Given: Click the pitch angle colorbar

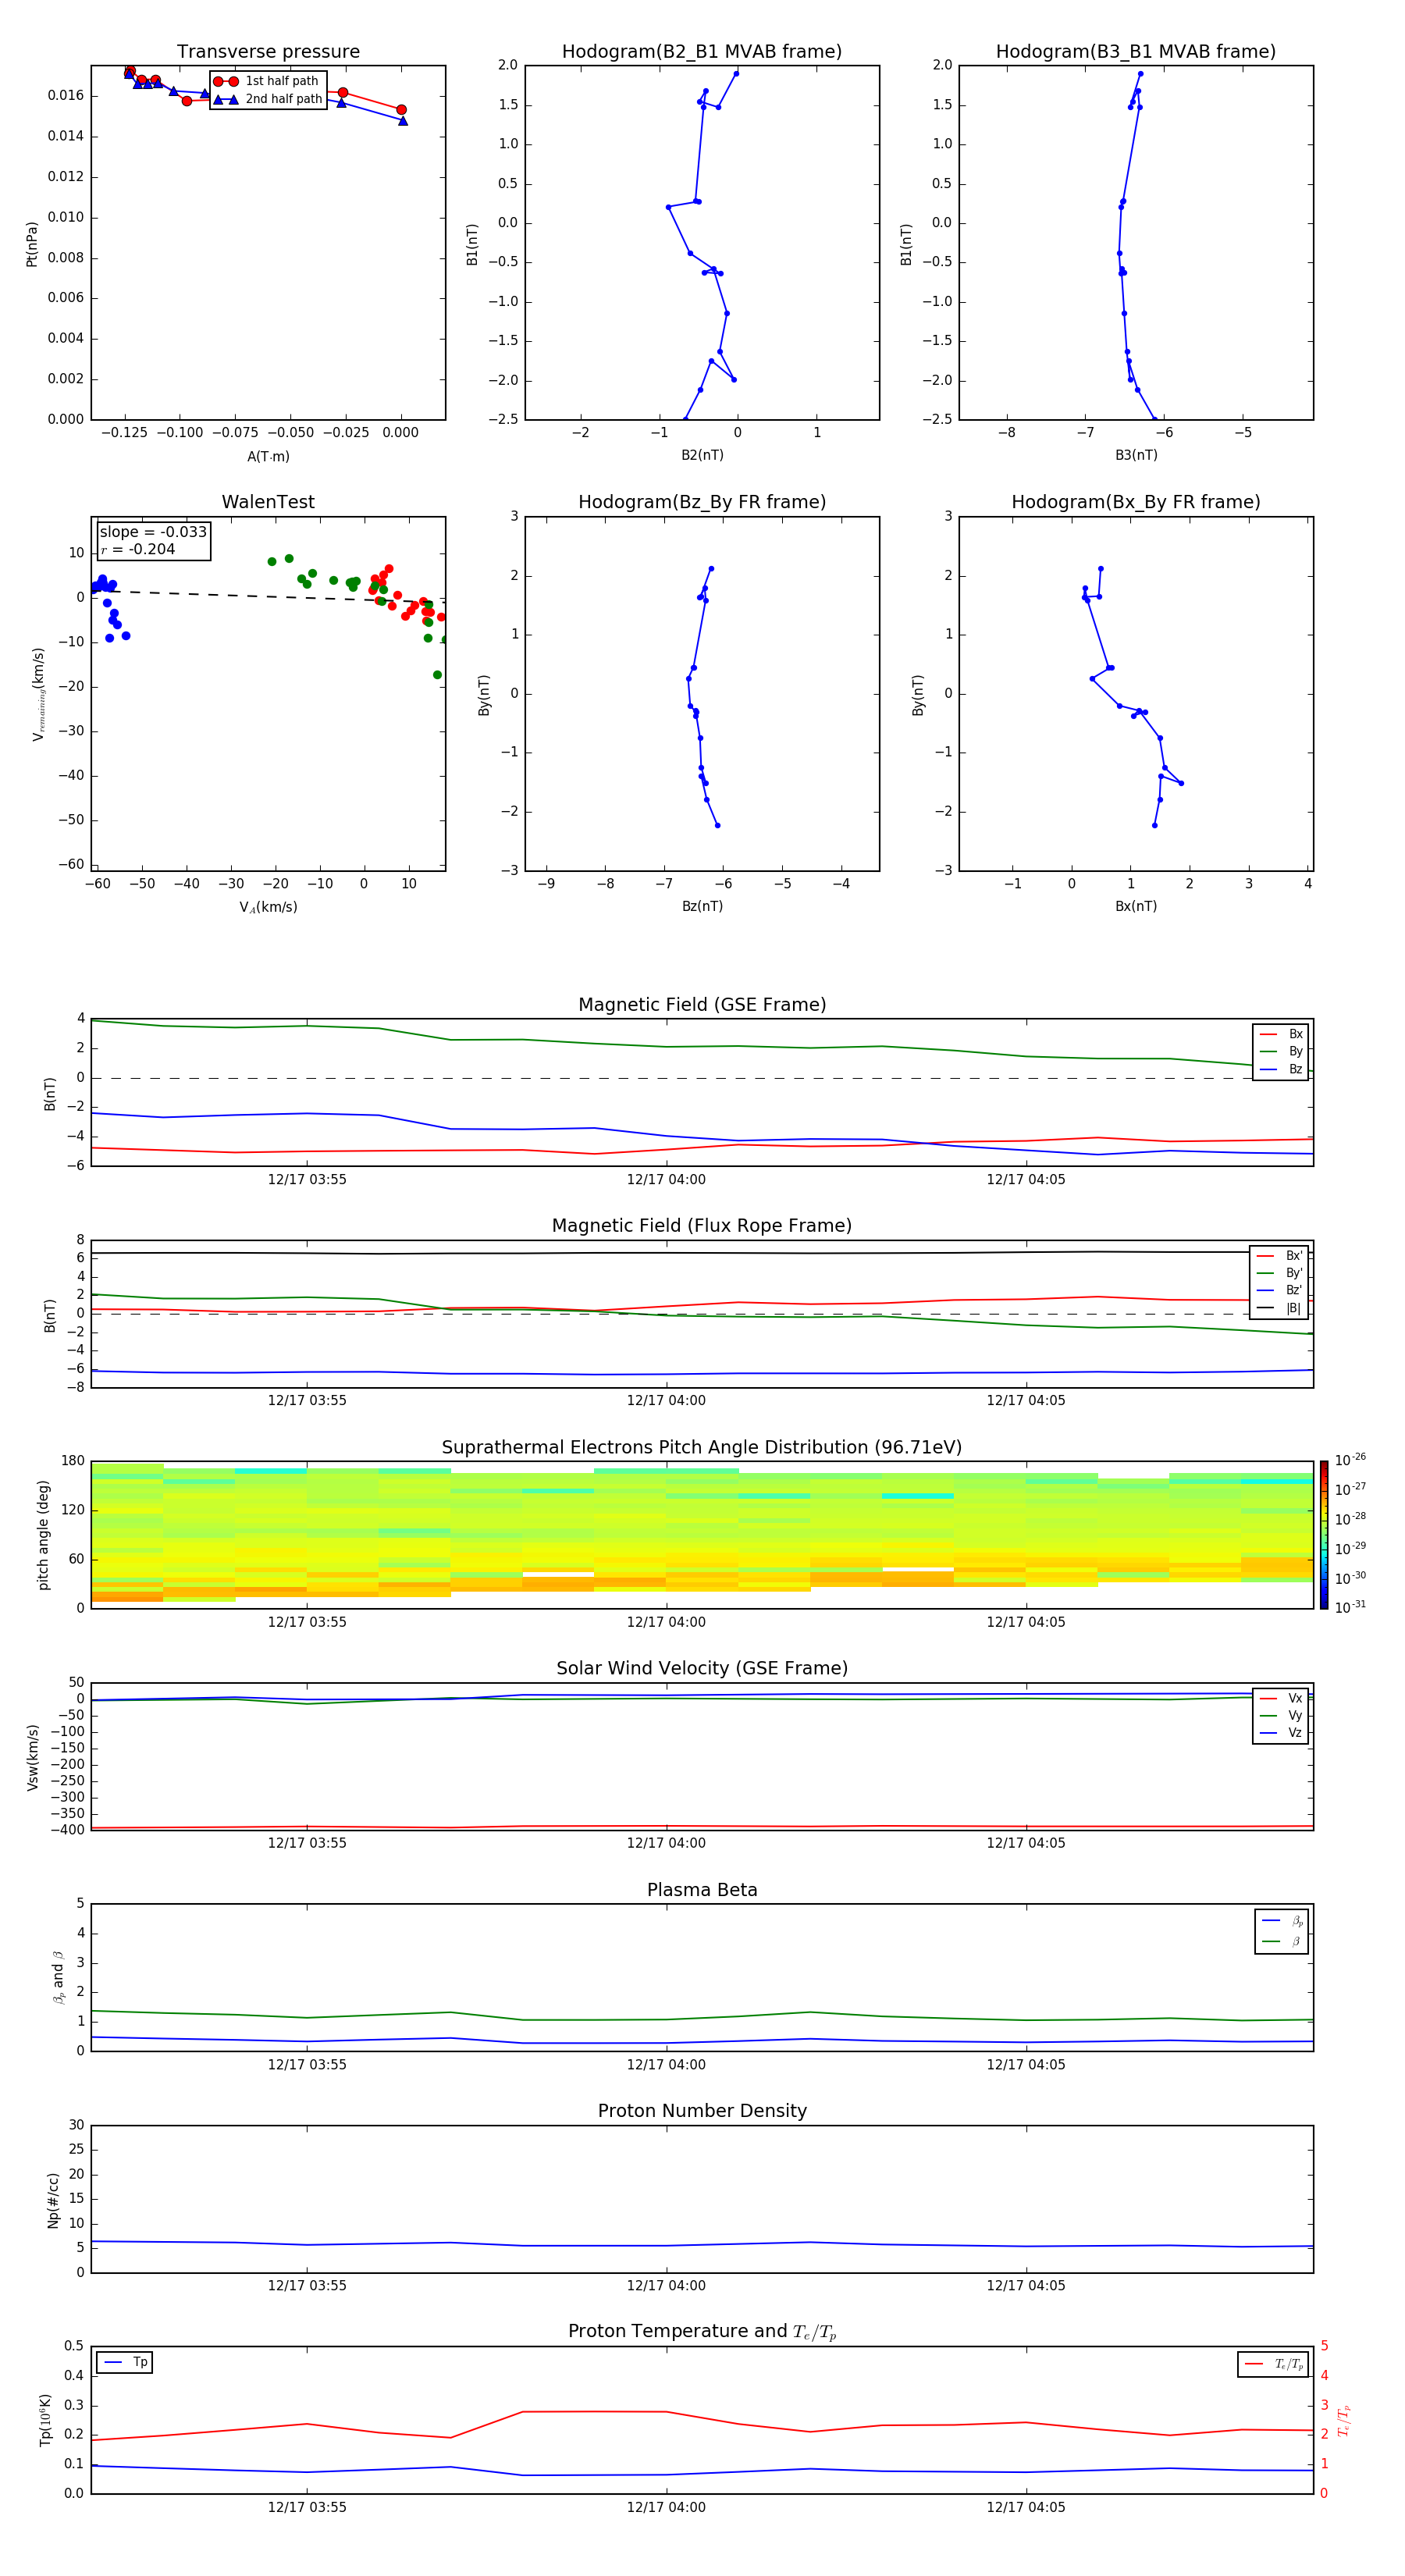Looking at the screenshot, I should click(1323, 1535).
